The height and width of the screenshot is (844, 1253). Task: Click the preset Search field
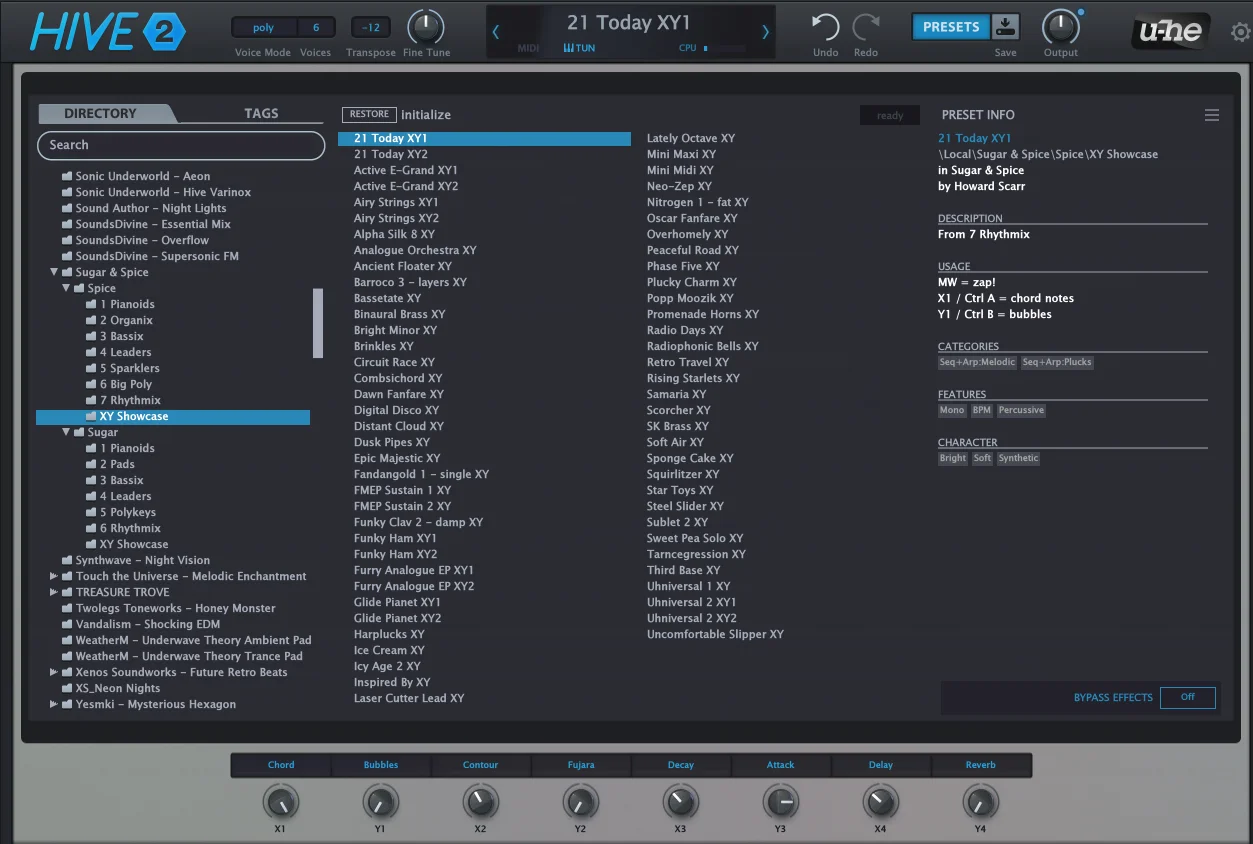click(181, 145)
